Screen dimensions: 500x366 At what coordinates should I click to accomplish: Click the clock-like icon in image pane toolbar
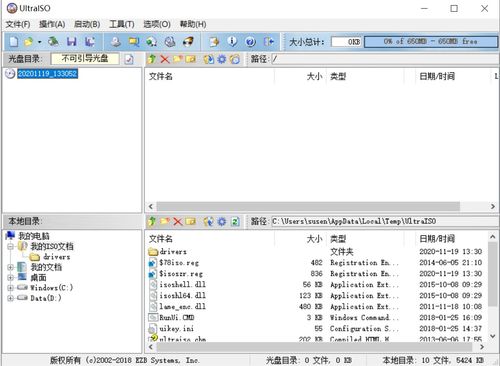[235, 59]
